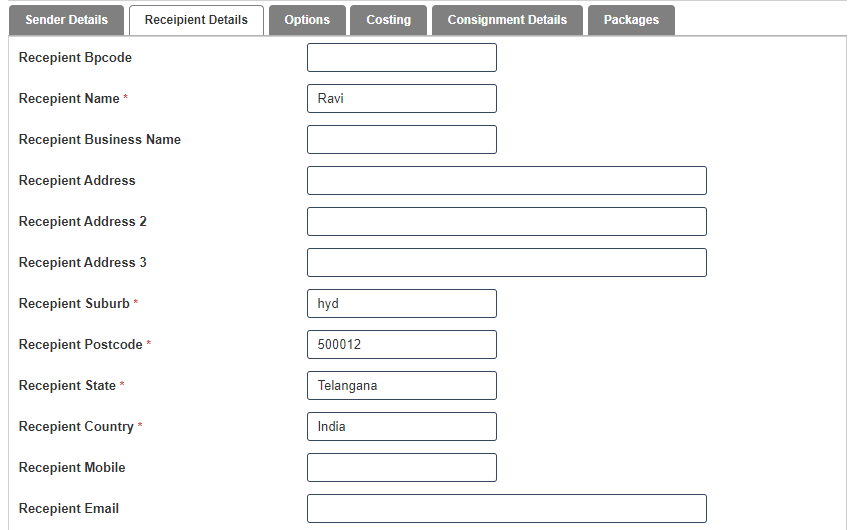Select the Recepient Address text box

506,181
